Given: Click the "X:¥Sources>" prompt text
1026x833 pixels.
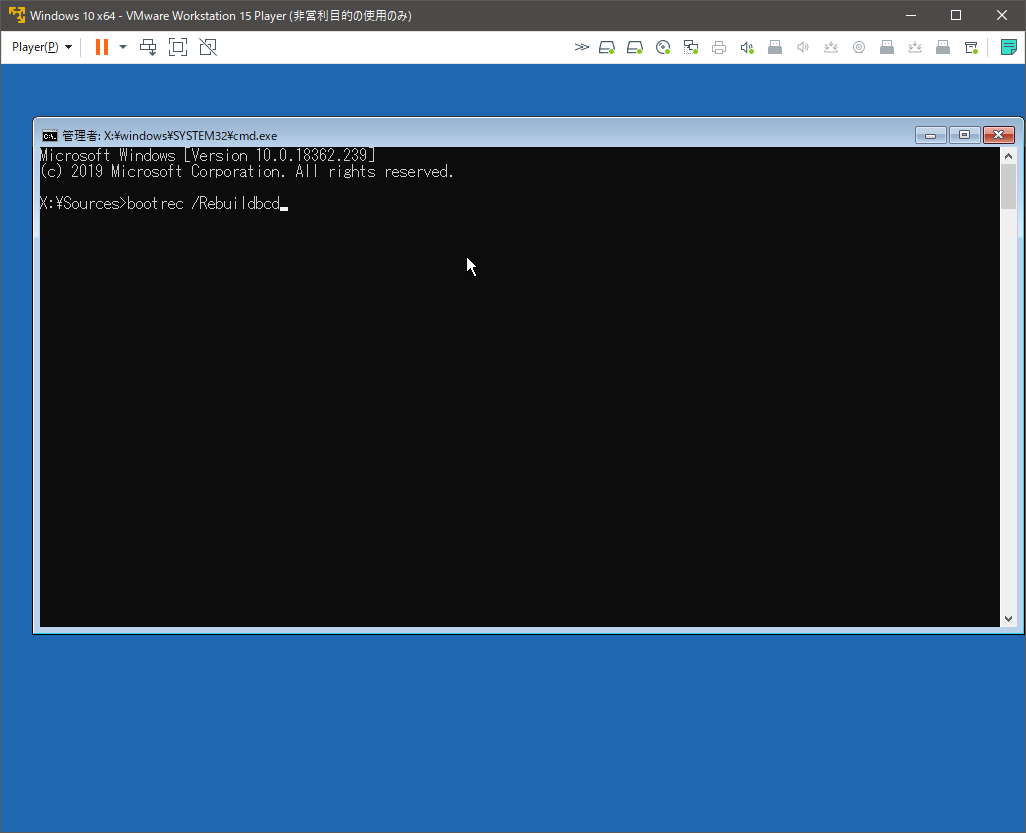Looking at the screenshot, I should 83,204.
